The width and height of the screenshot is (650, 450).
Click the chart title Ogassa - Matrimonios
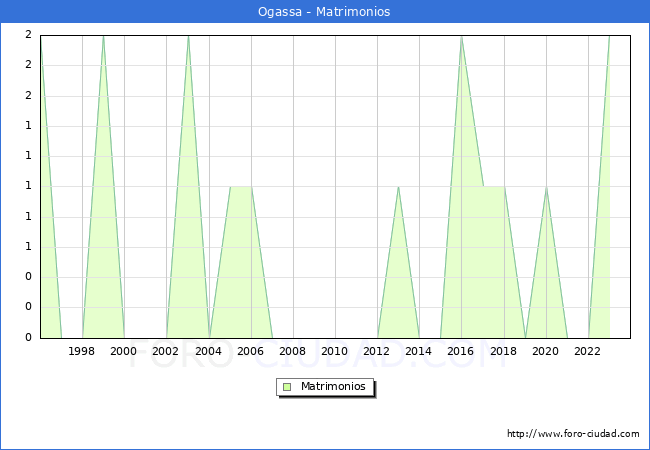click(x=324, y=12)
